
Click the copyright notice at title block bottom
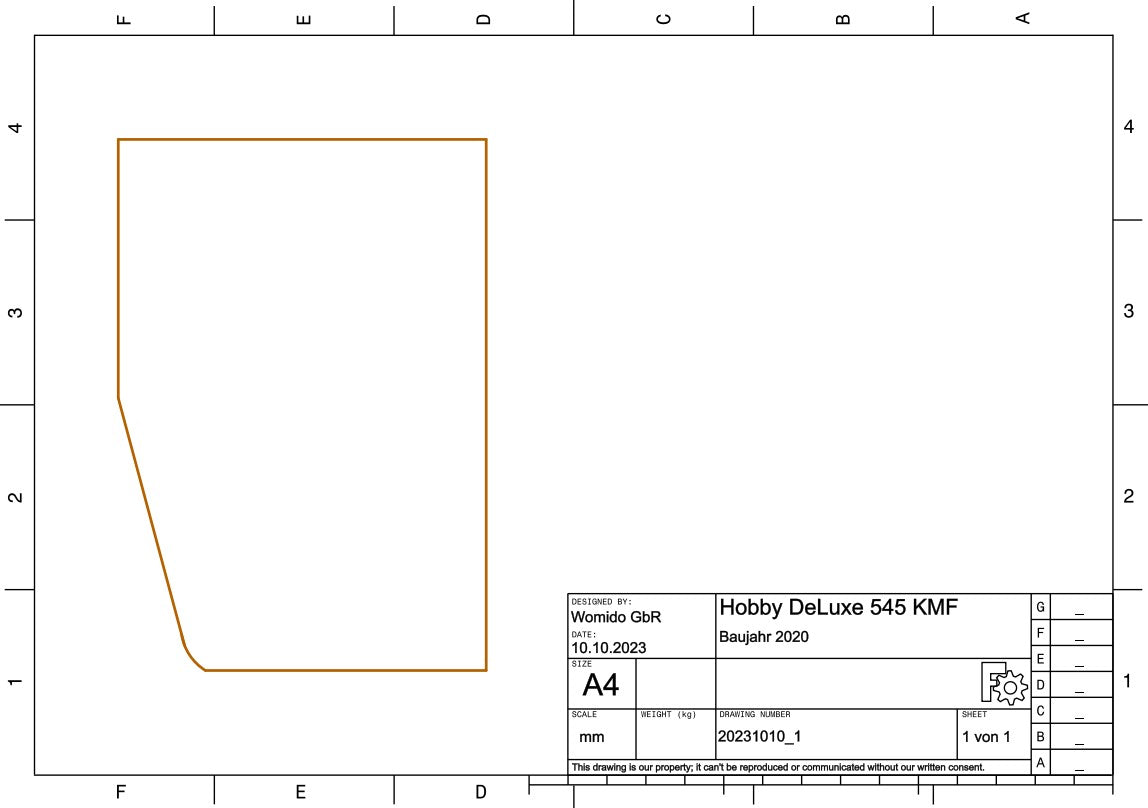[x=777, y=767]
